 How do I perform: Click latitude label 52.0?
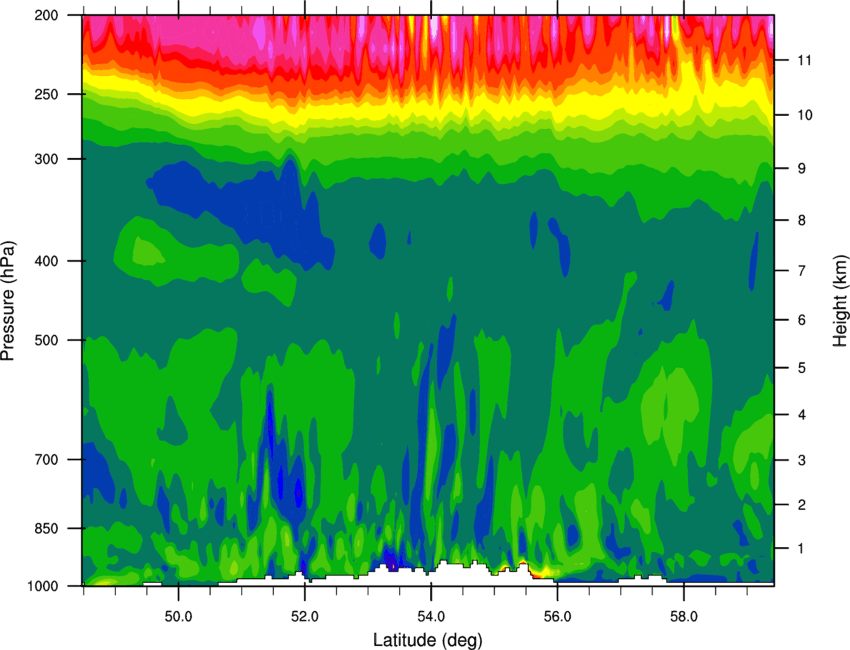pyautogui.click(x=305, y=616)
